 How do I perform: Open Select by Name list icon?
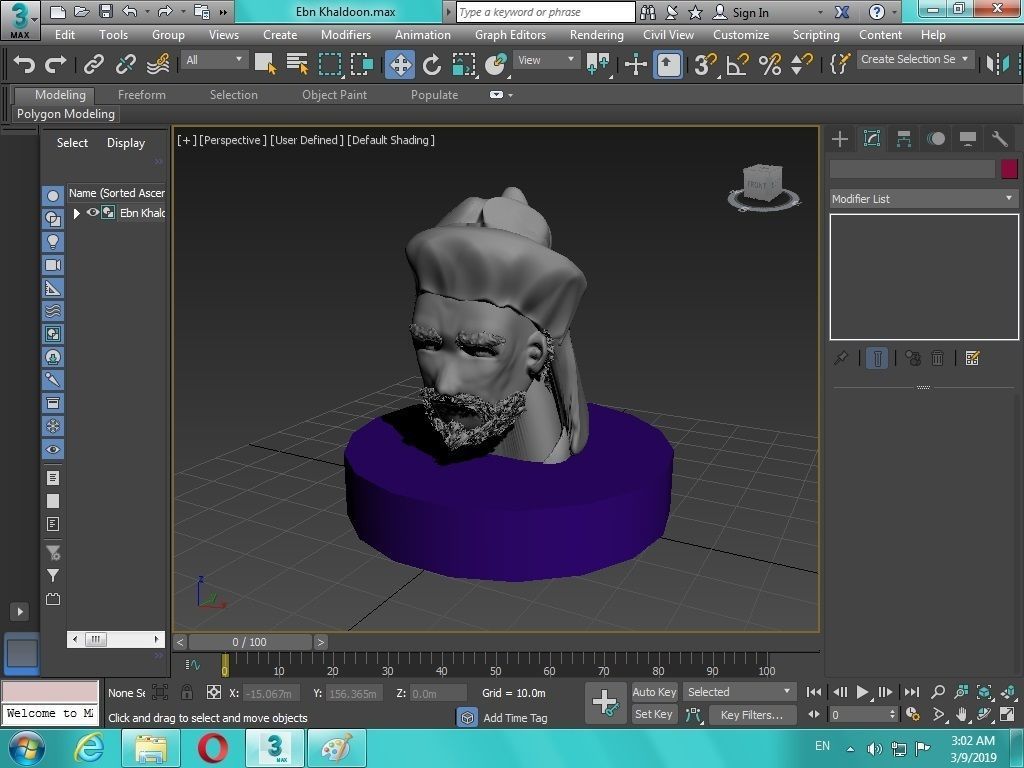click(297, 64)
